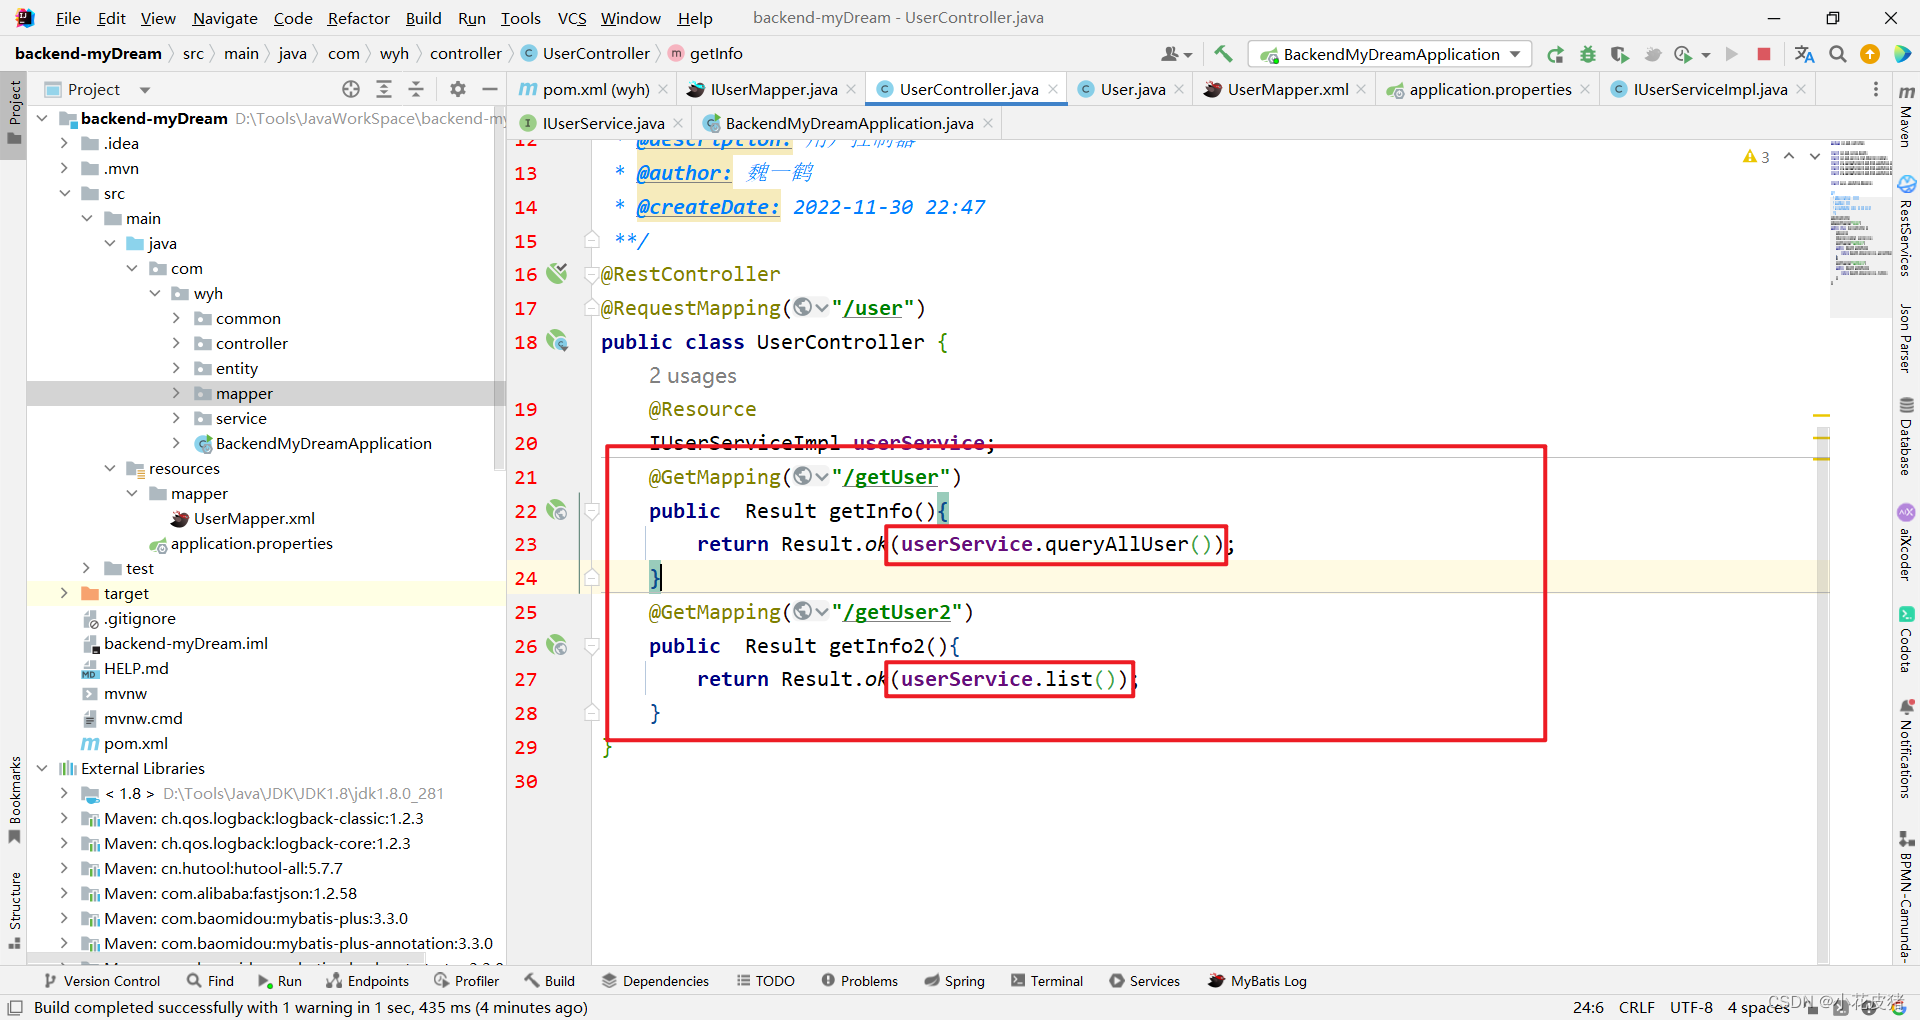Switch to UserMapper.xml editor tab
Viewport: 1920px width, 1020px height.
point(1286,89)
